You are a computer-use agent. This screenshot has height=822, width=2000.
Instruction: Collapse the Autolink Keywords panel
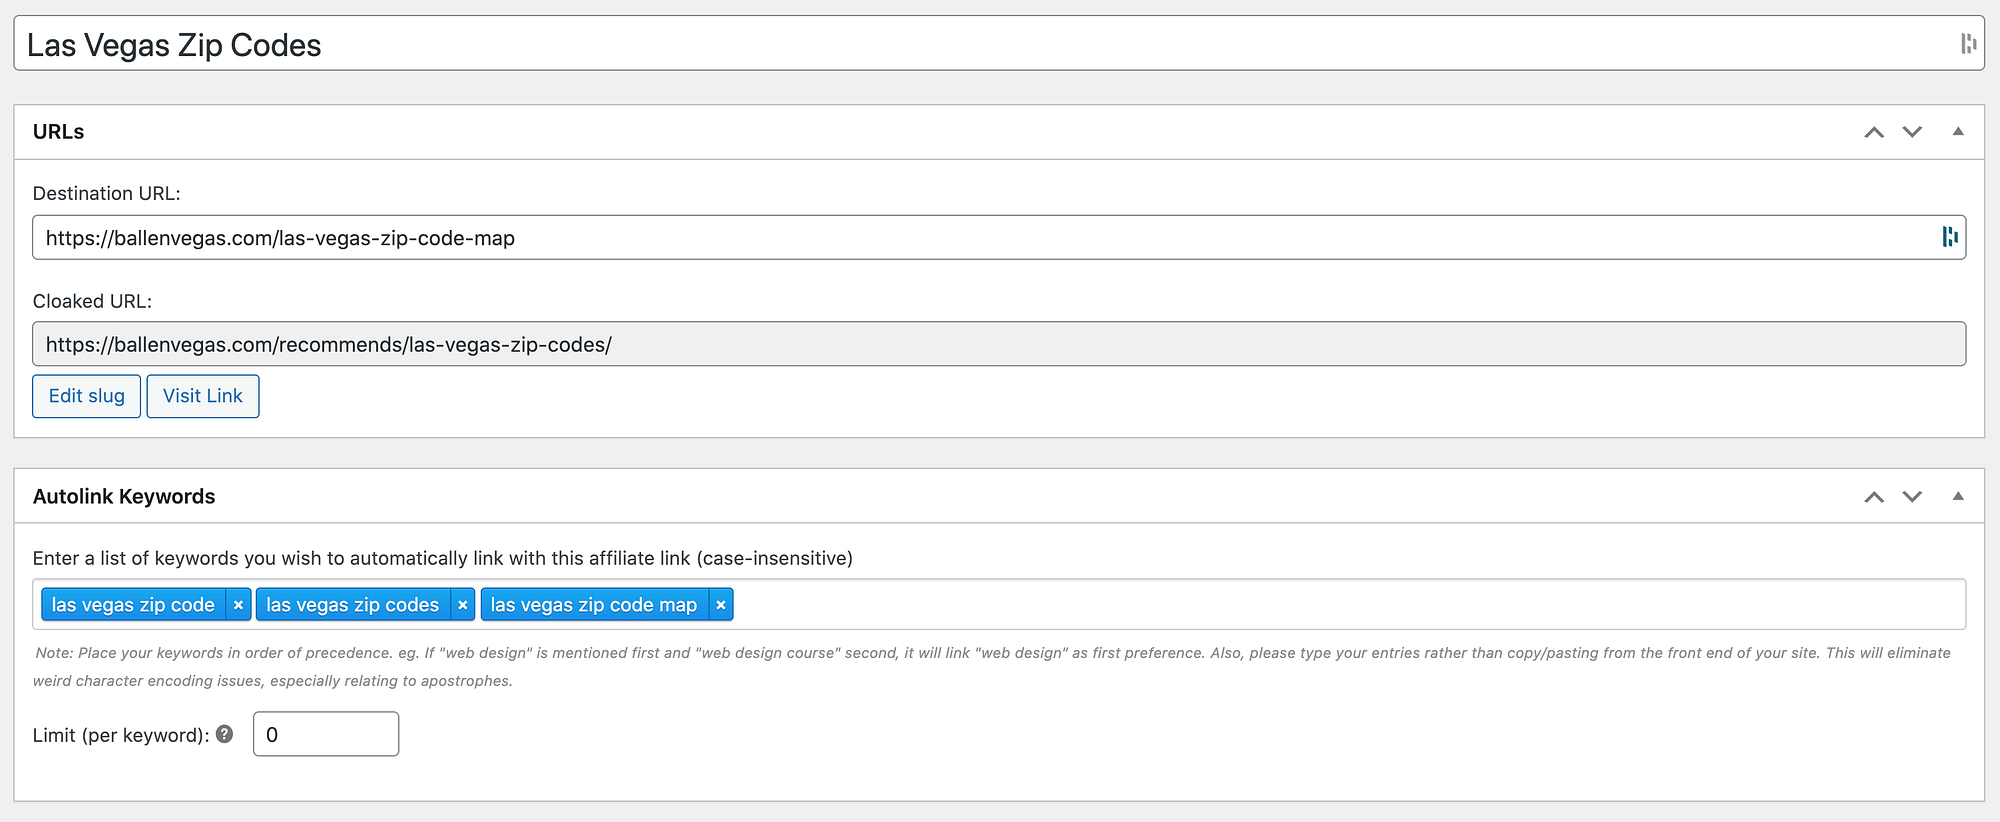(1958, 497)
